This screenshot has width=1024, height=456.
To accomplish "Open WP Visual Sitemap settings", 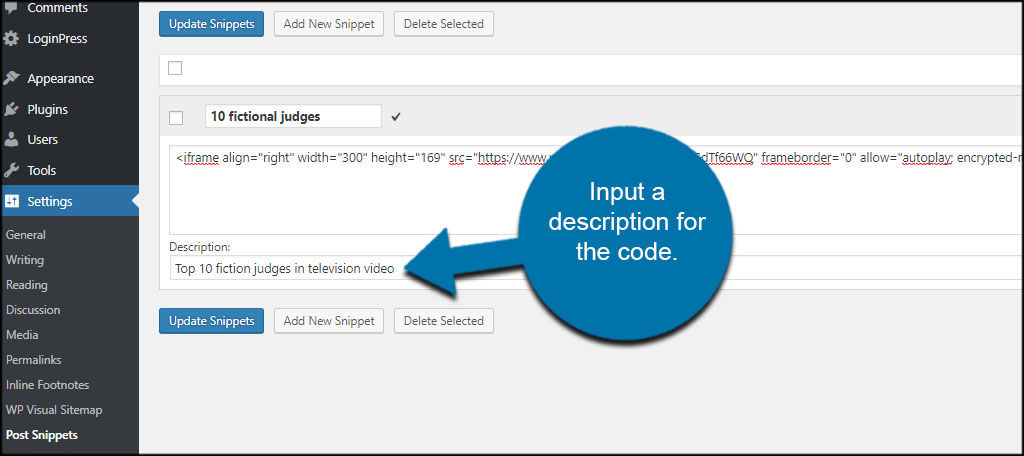I will coord(54,410).
